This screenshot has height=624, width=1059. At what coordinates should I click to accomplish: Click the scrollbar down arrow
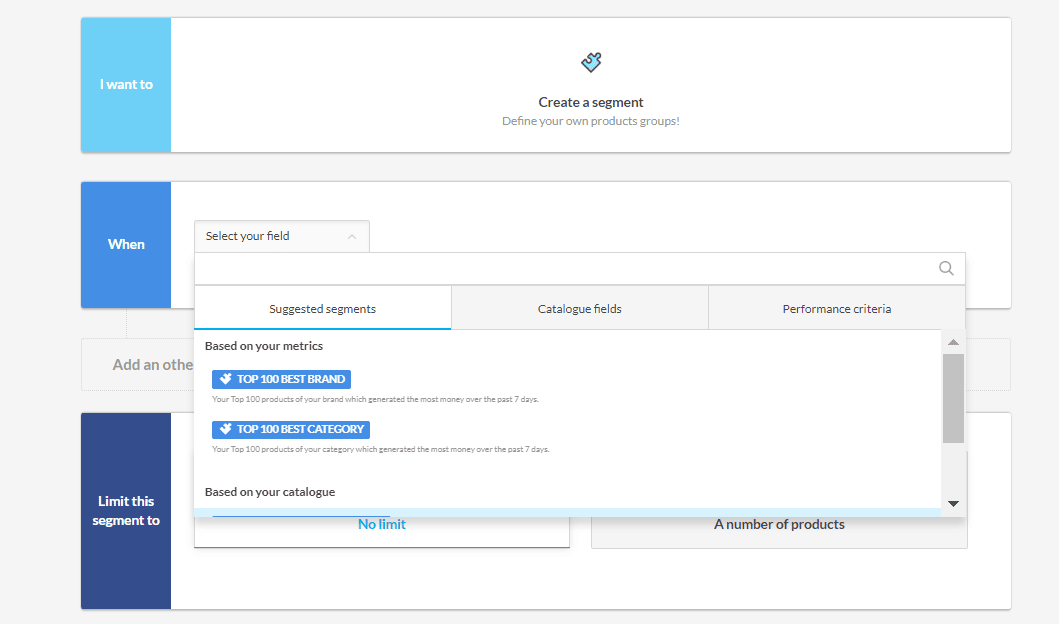click(x=953, y=504)
